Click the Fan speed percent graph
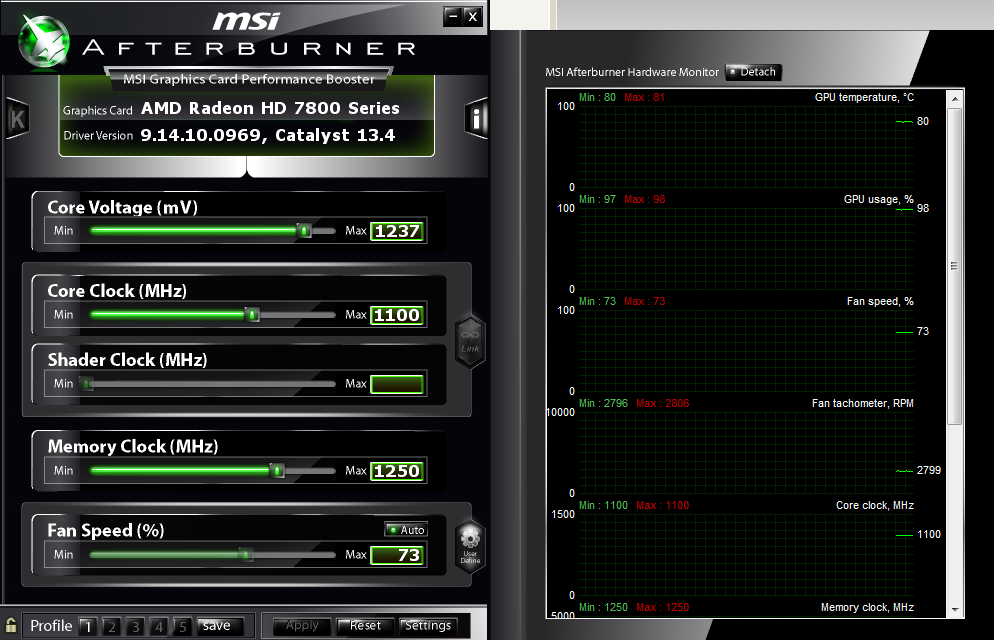The height and width of the screenshot is (640, 994). pos(746,350)
